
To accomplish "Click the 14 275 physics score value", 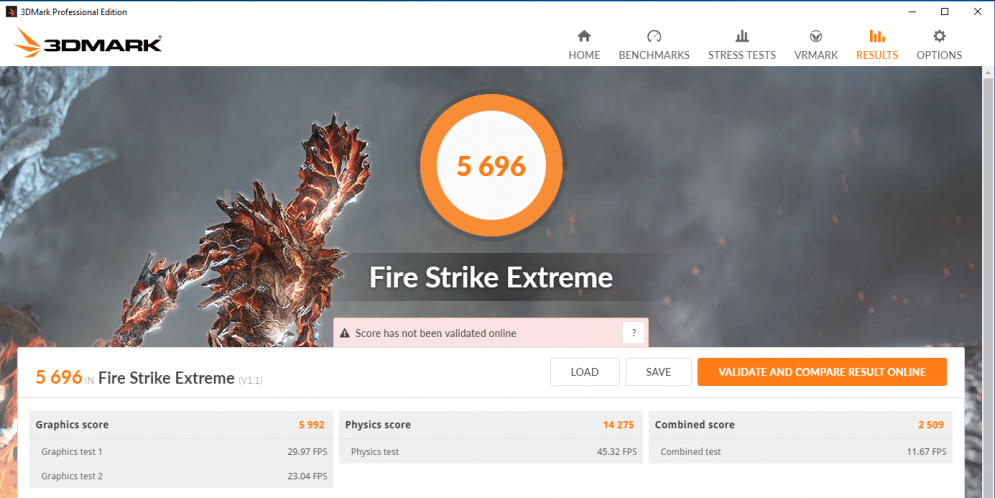I will 618,425.
